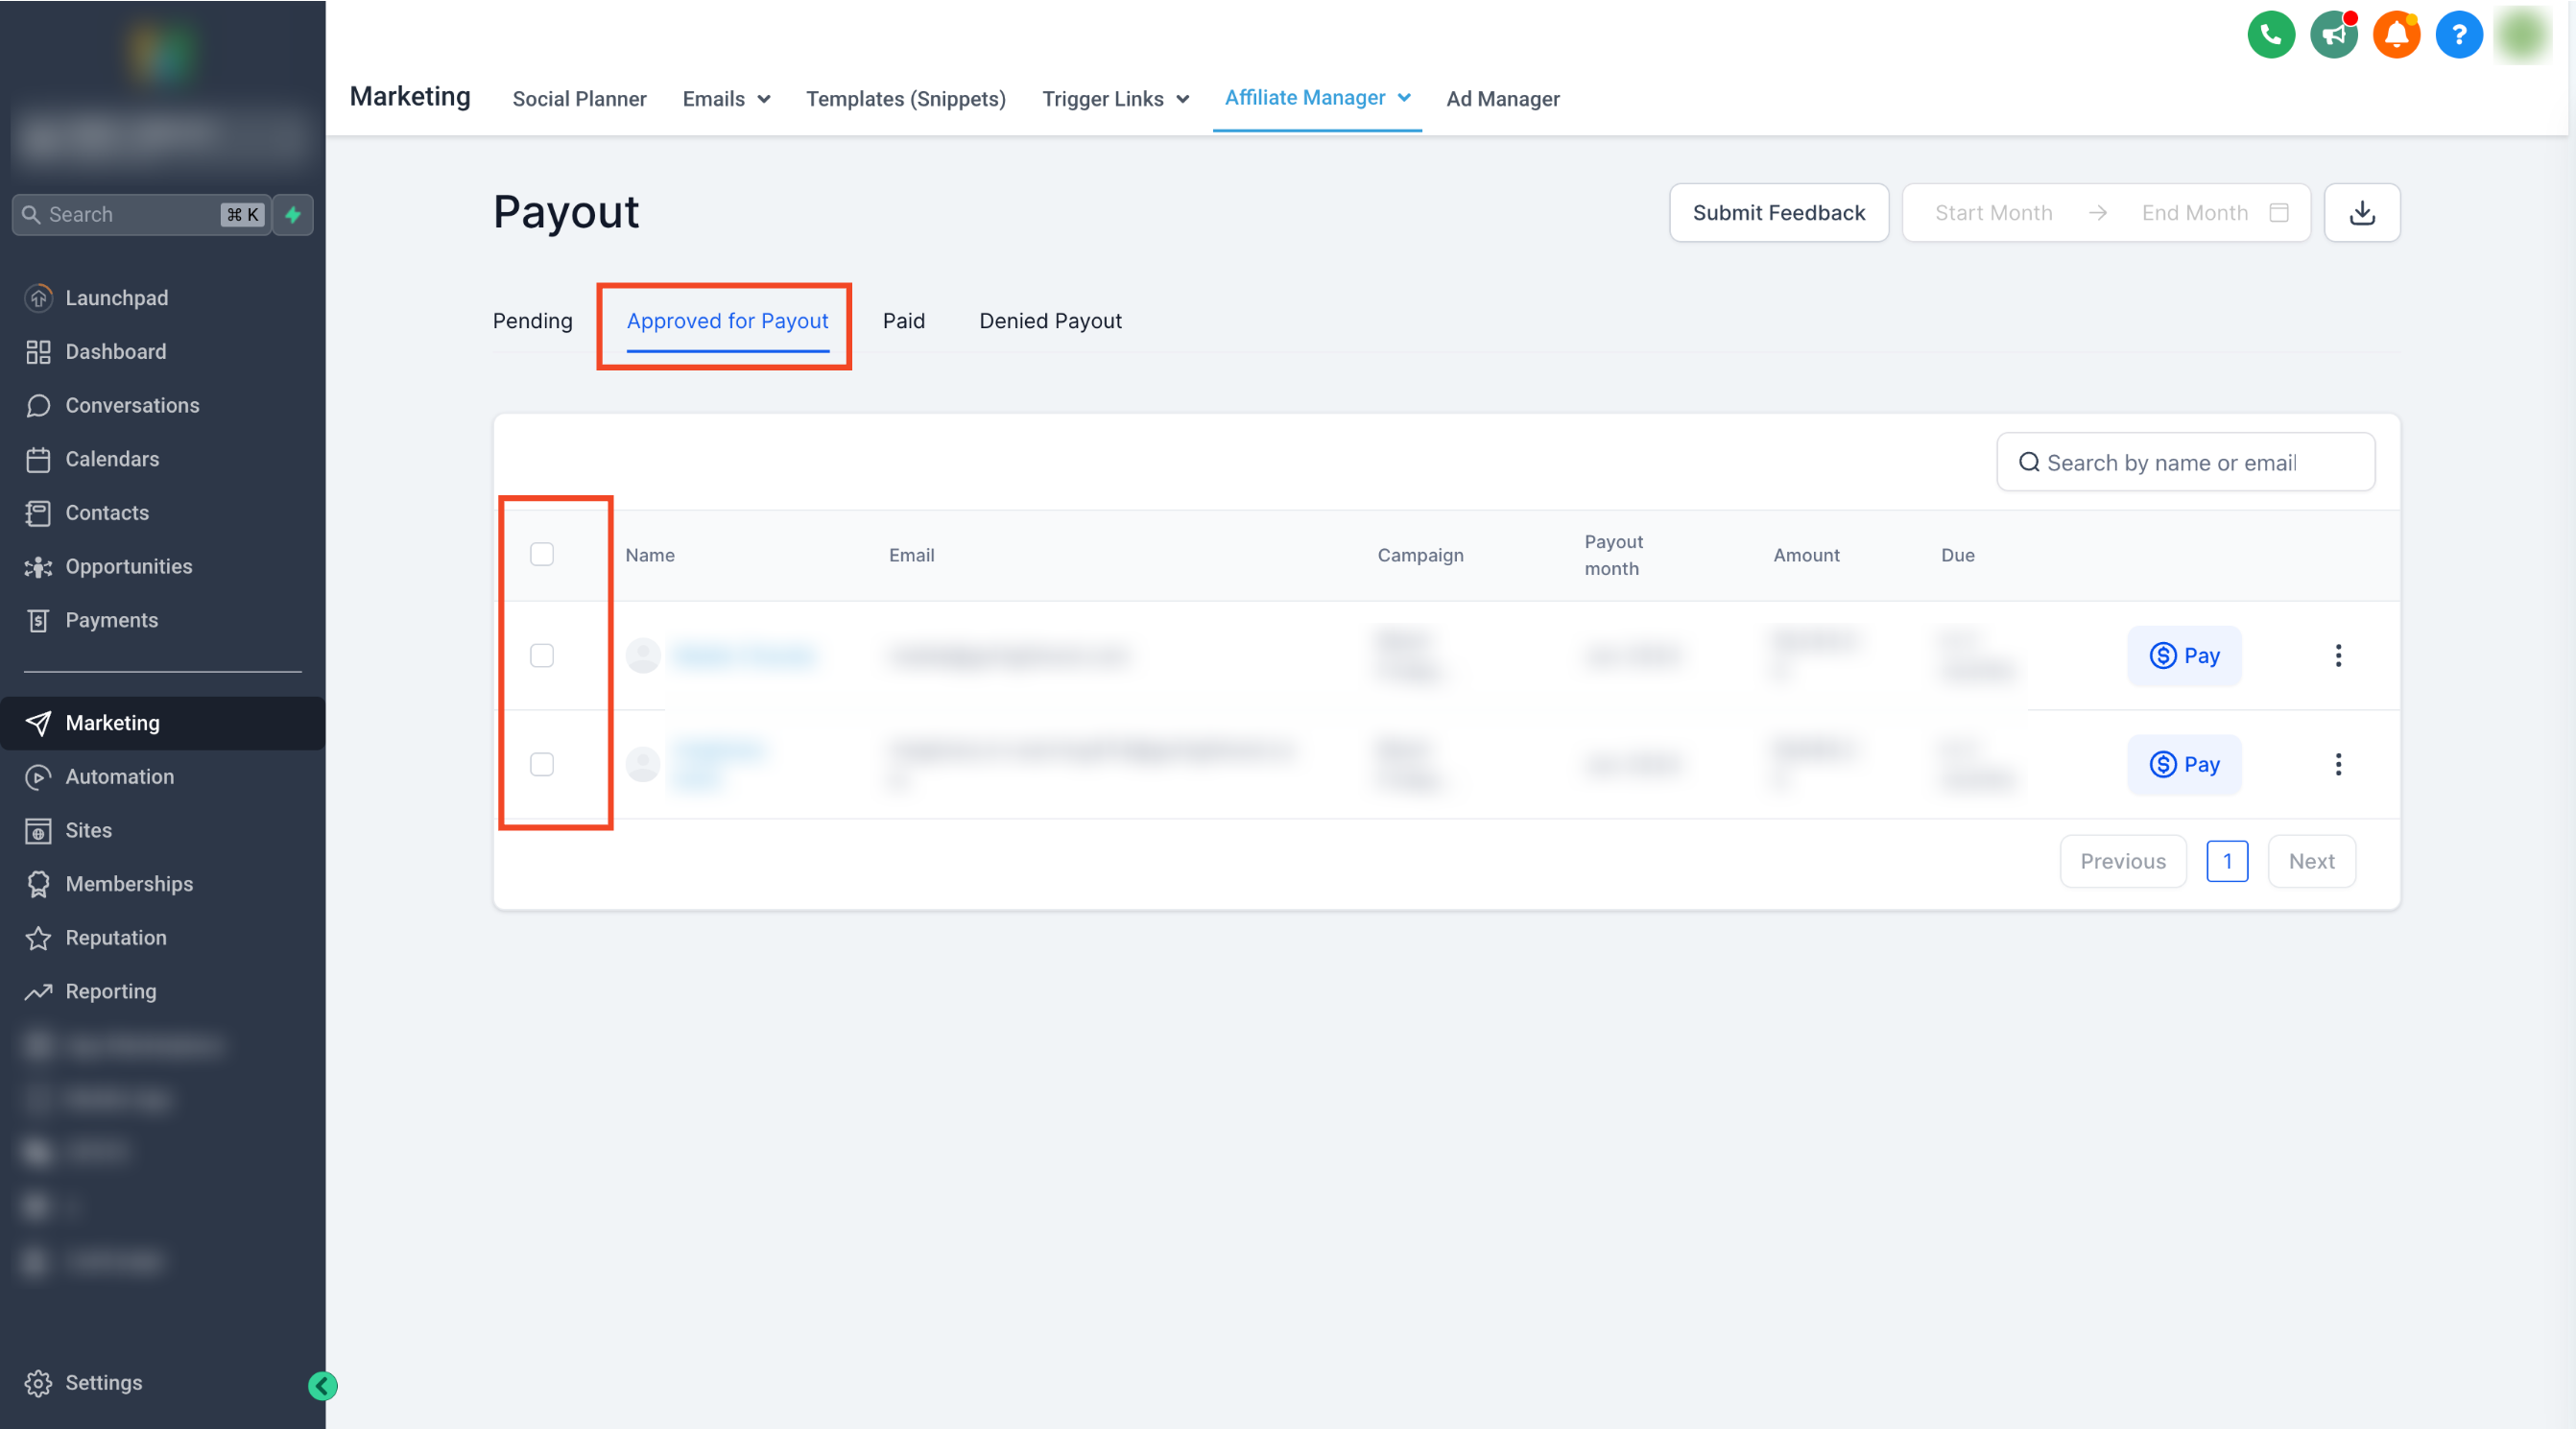Open Opportunities from the sidebar

point(129,566)
